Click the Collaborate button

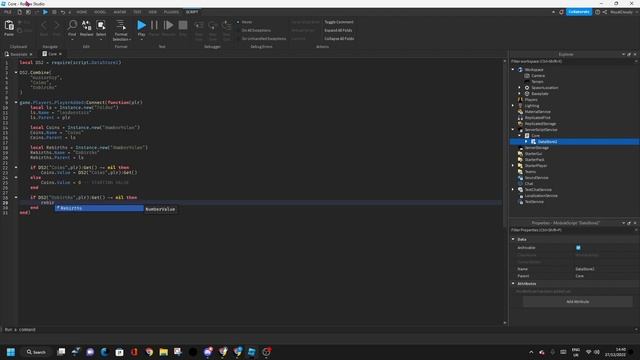[x=579, y=12]
